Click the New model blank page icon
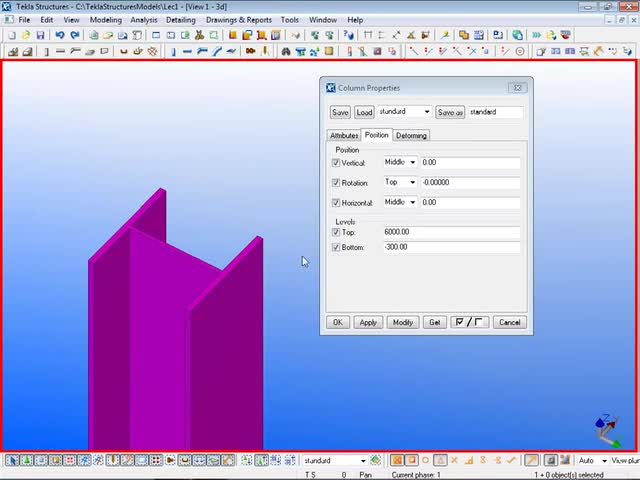Image resolution: width=640 pixels, height=480 pixels. pyautogui.click(x=12, y=36)
